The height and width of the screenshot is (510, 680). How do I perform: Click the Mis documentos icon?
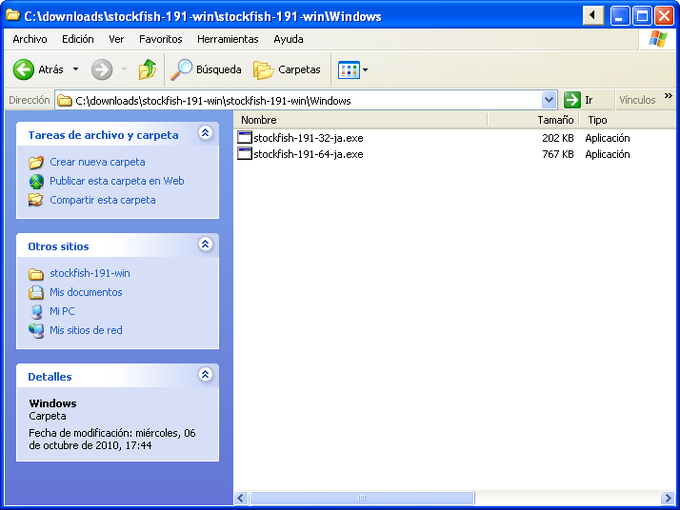click(x=36, y=292)
